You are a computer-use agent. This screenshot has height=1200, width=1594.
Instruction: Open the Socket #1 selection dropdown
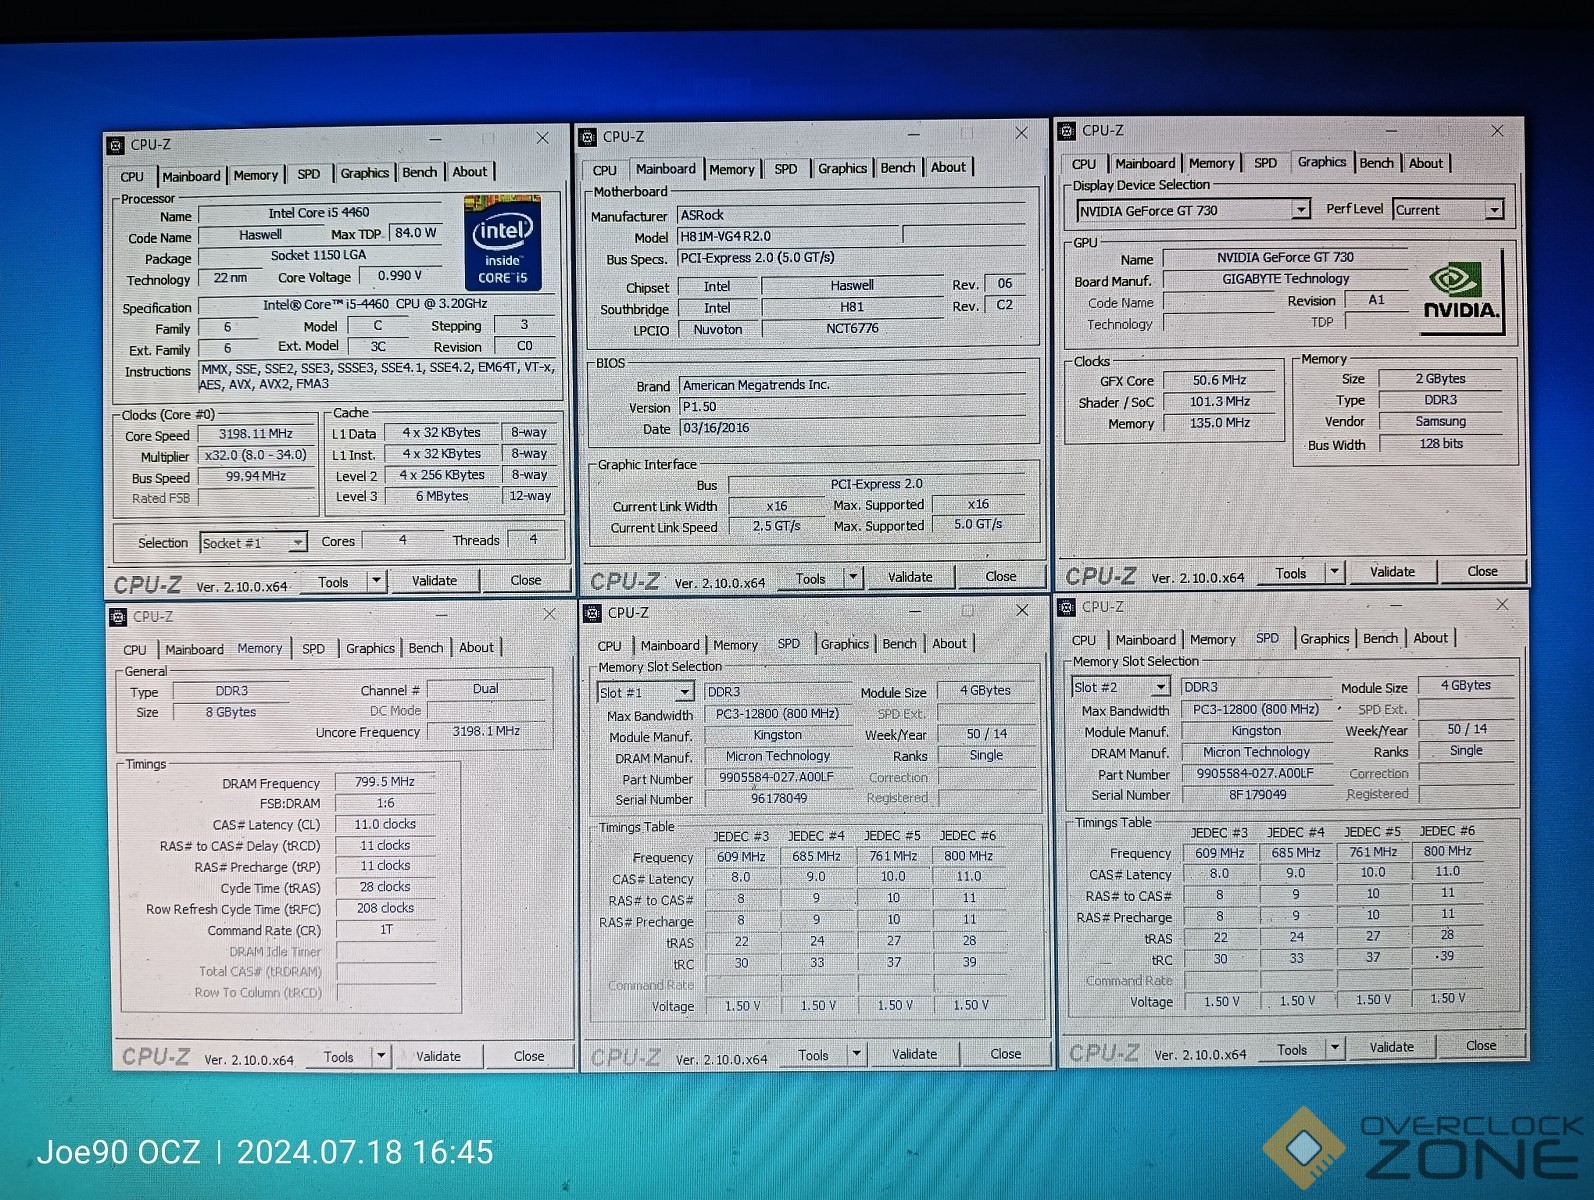[297, 542]
